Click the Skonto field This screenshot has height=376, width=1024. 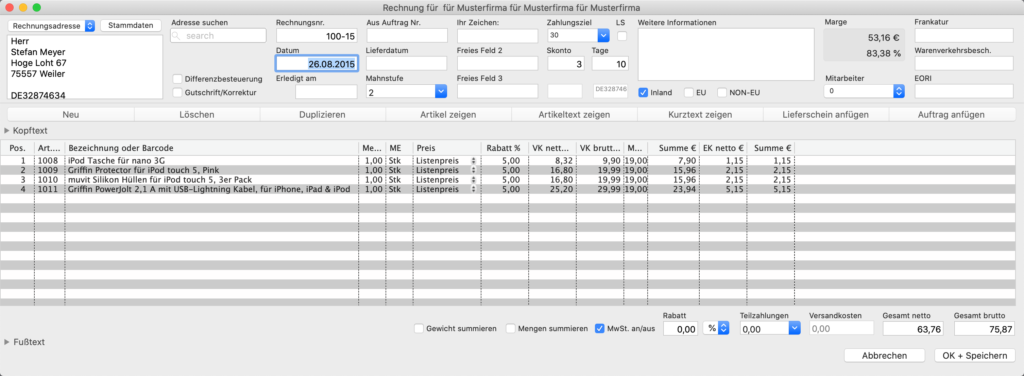(566, 63)
